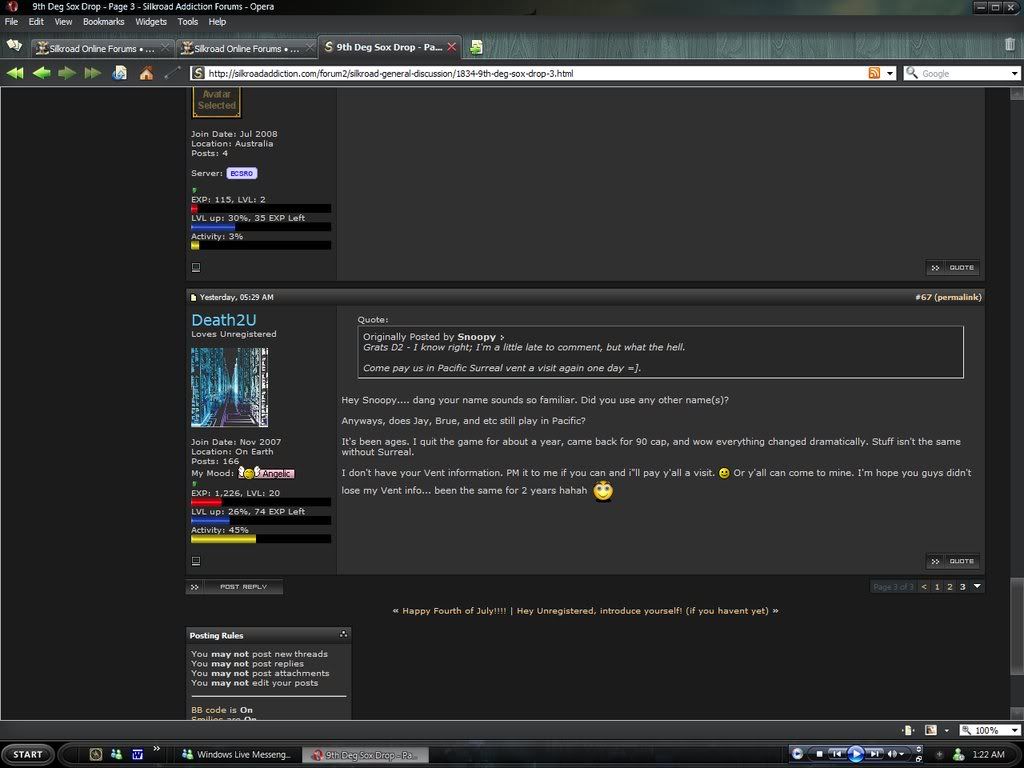Click Death2U's online status indicator
The height and width of the screenshot is (768, 1024).
195,561
